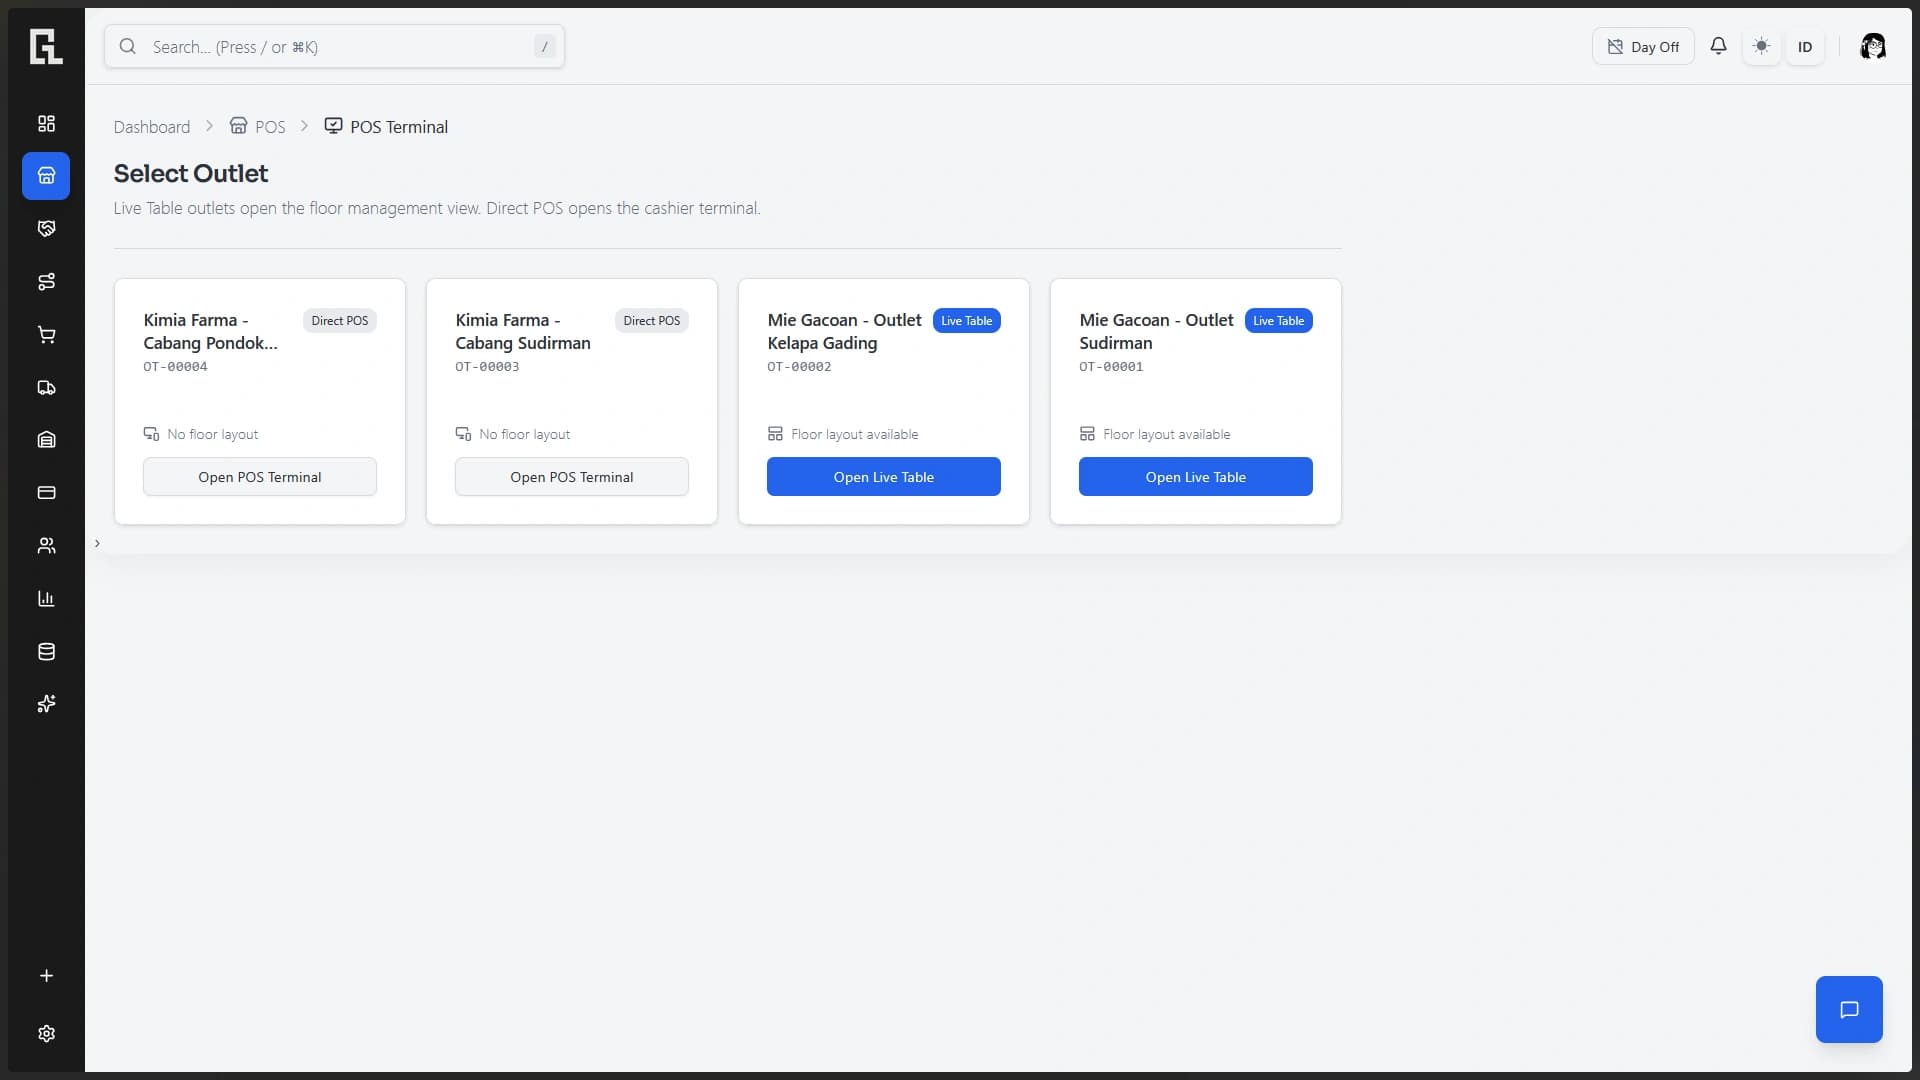Select the POS store icon in sidebar
Screen dimensions: 1920x1080
(46, 176)
